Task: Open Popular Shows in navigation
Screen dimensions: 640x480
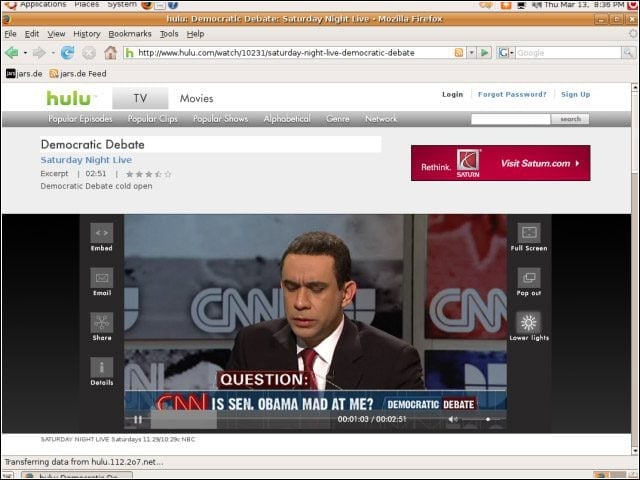Action: point(220,119)
